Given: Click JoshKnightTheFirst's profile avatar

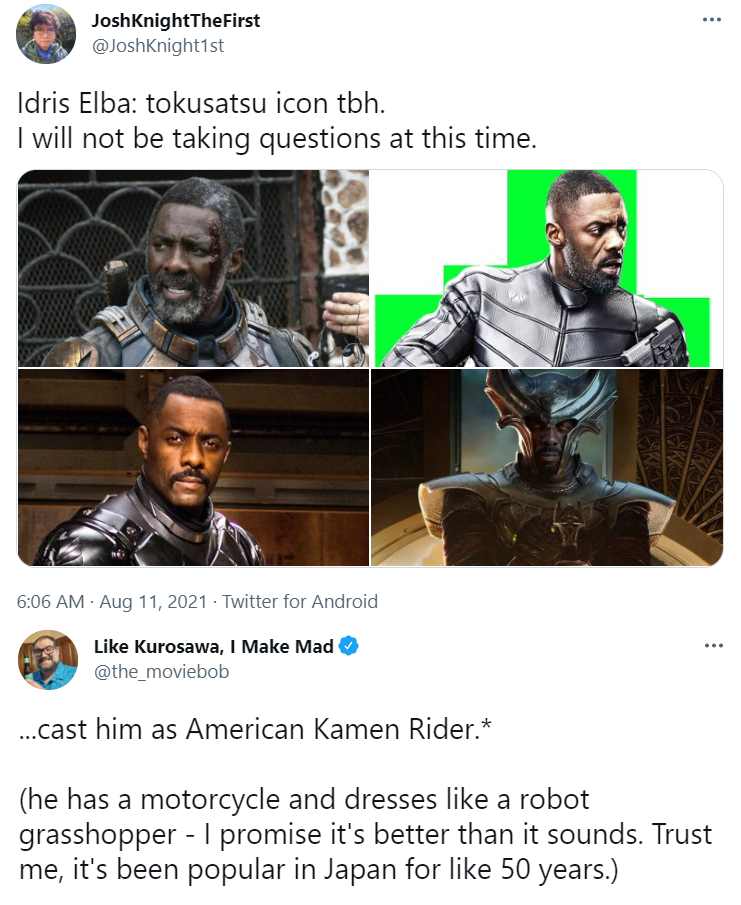Looking at the screenshot, I should [46, 33].
